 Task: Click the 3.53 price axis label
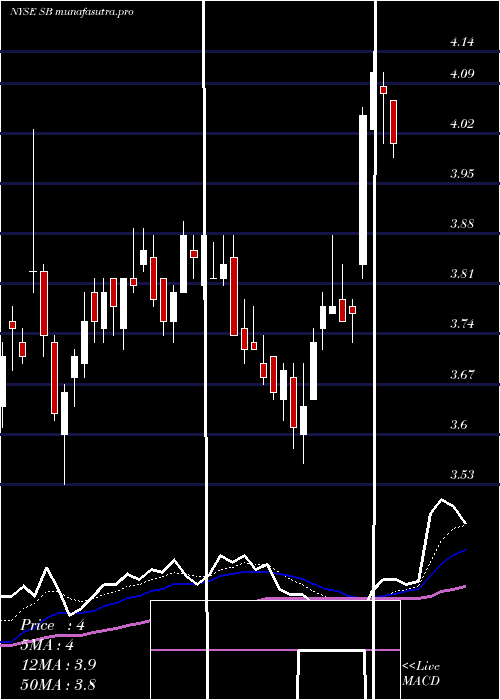click(x=462, y=475)
